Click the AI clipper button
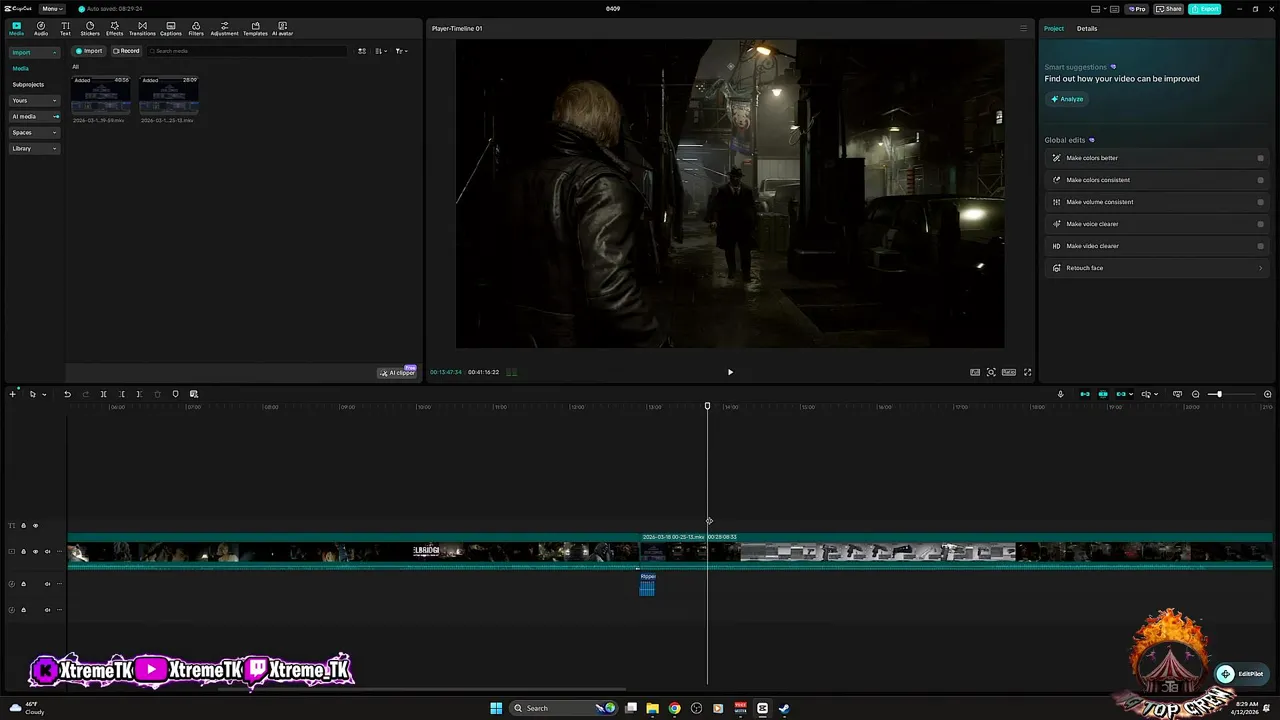Viewport: 1280px width, 720px height. coord(397,372)
